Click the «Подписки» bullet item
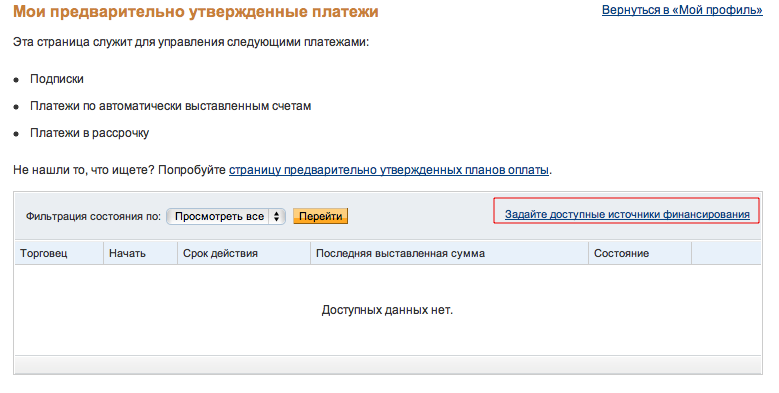Image resolution: width=779 pixels, height=393 pixels. pyautogui.click(x=57, y=79)
